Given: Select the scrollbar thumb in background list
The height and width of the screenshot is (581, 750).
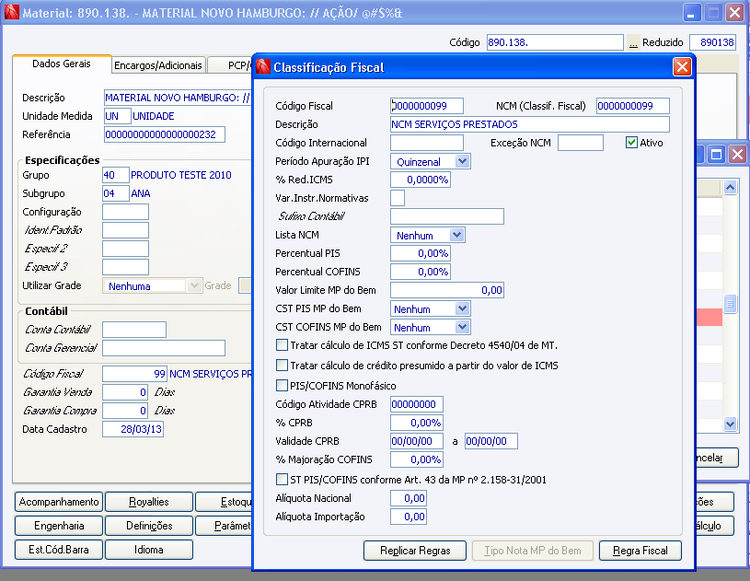Looking at the screenshot, I should pos(730,304).
